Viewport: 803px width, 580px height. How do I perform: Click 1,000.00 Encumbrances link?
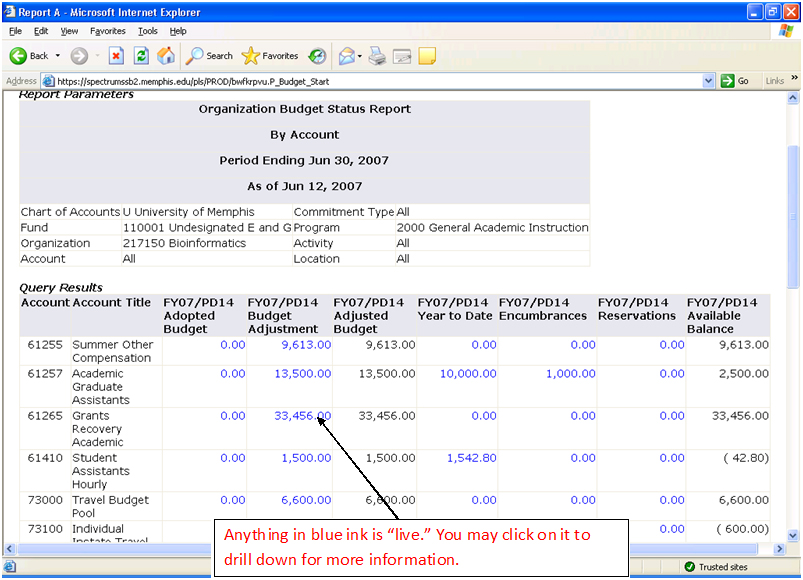[570, 374]
